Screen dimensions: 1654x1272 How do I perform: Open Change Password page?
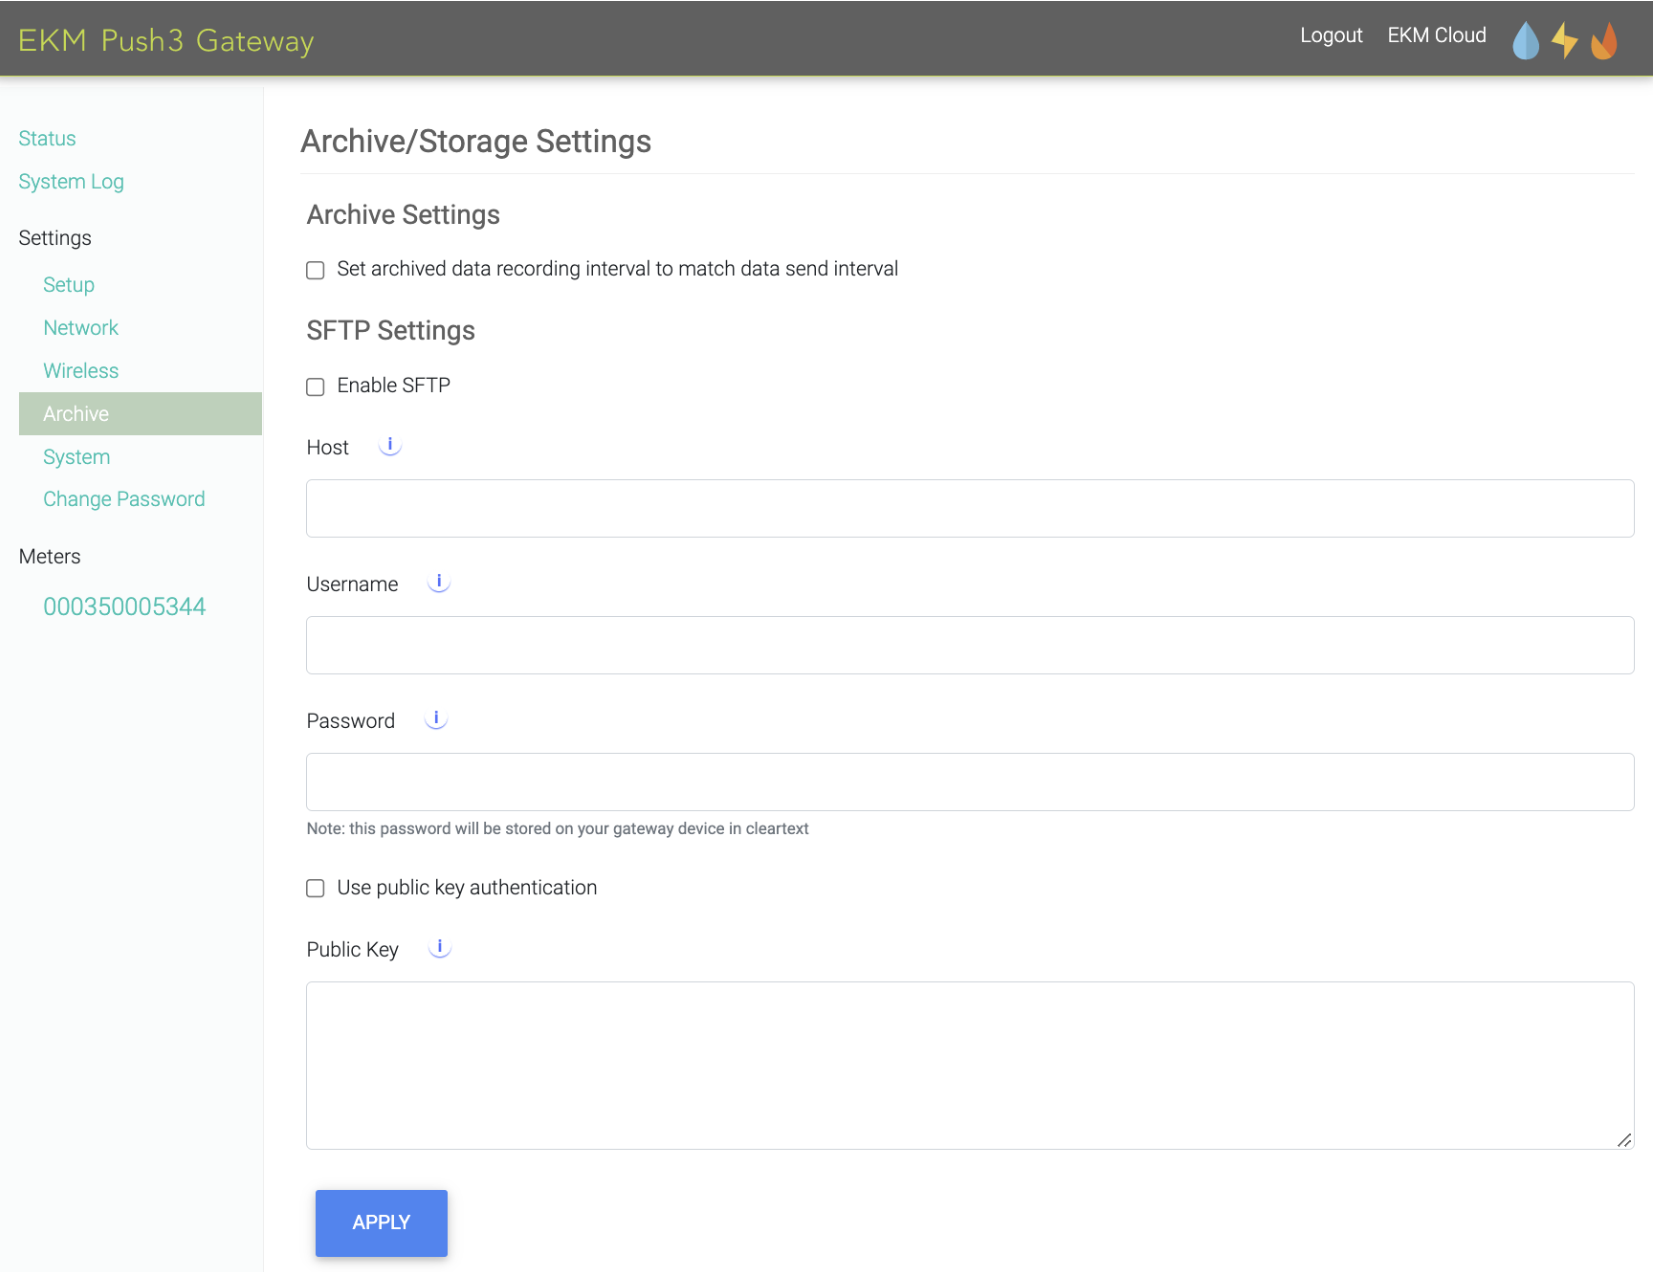(124, 499)
